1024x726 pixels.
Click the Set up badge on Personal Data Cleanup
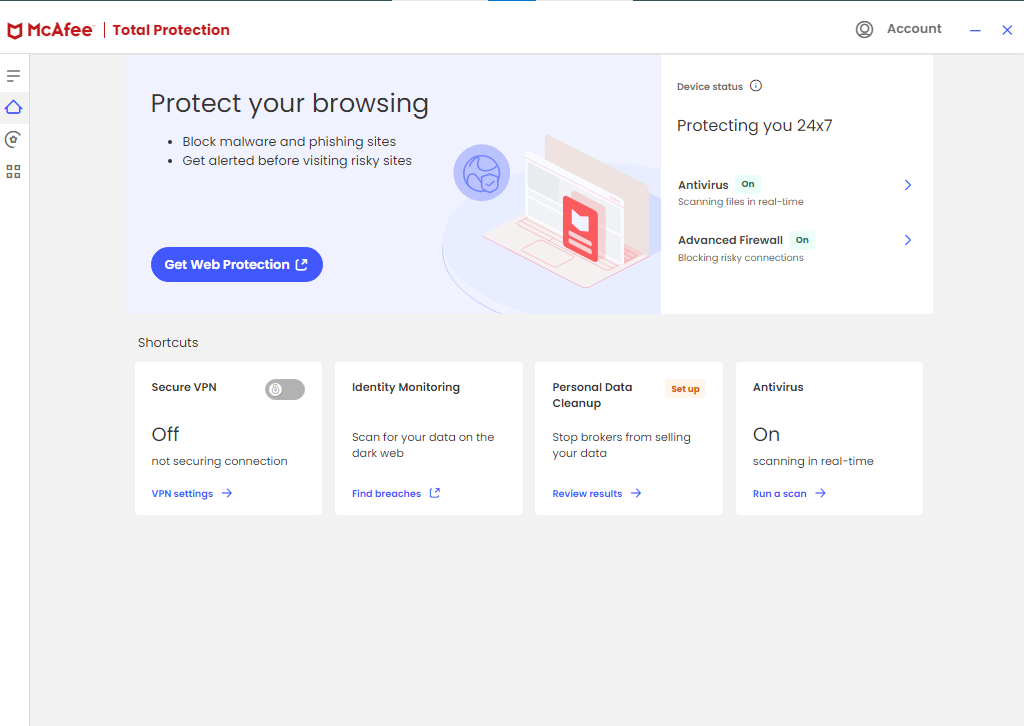685,389
